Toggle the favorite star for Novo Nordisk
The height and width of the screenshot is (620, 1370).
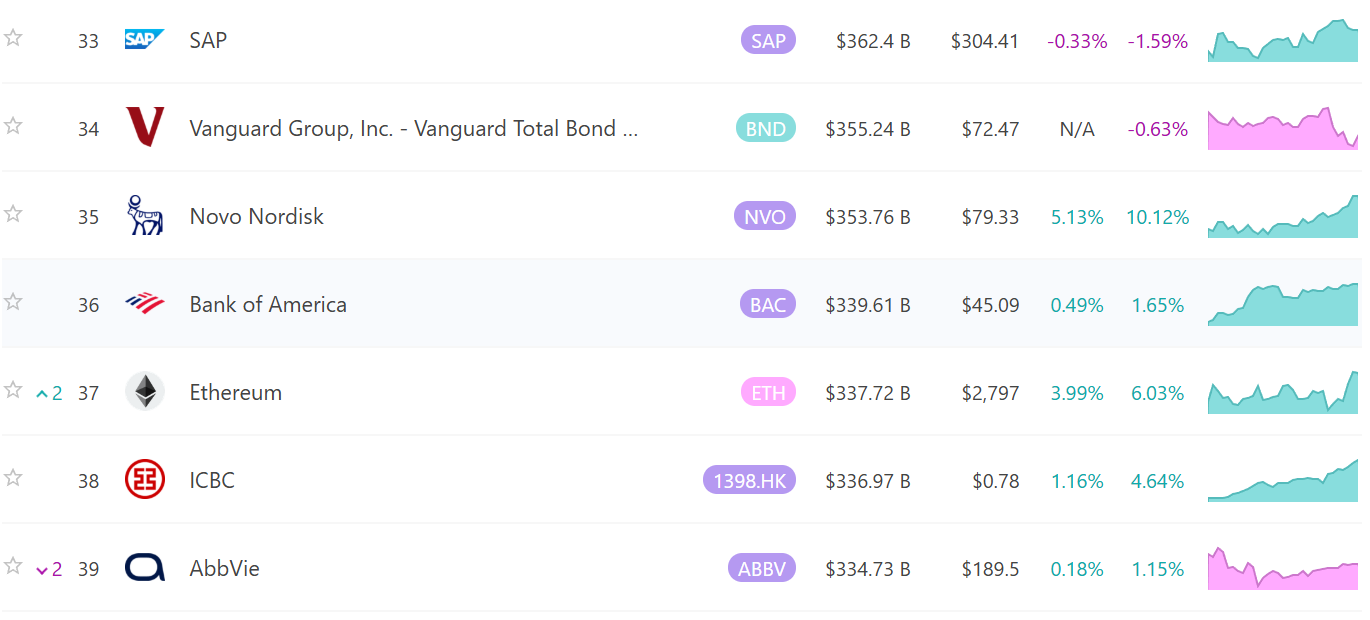click(x=13, y=214)
